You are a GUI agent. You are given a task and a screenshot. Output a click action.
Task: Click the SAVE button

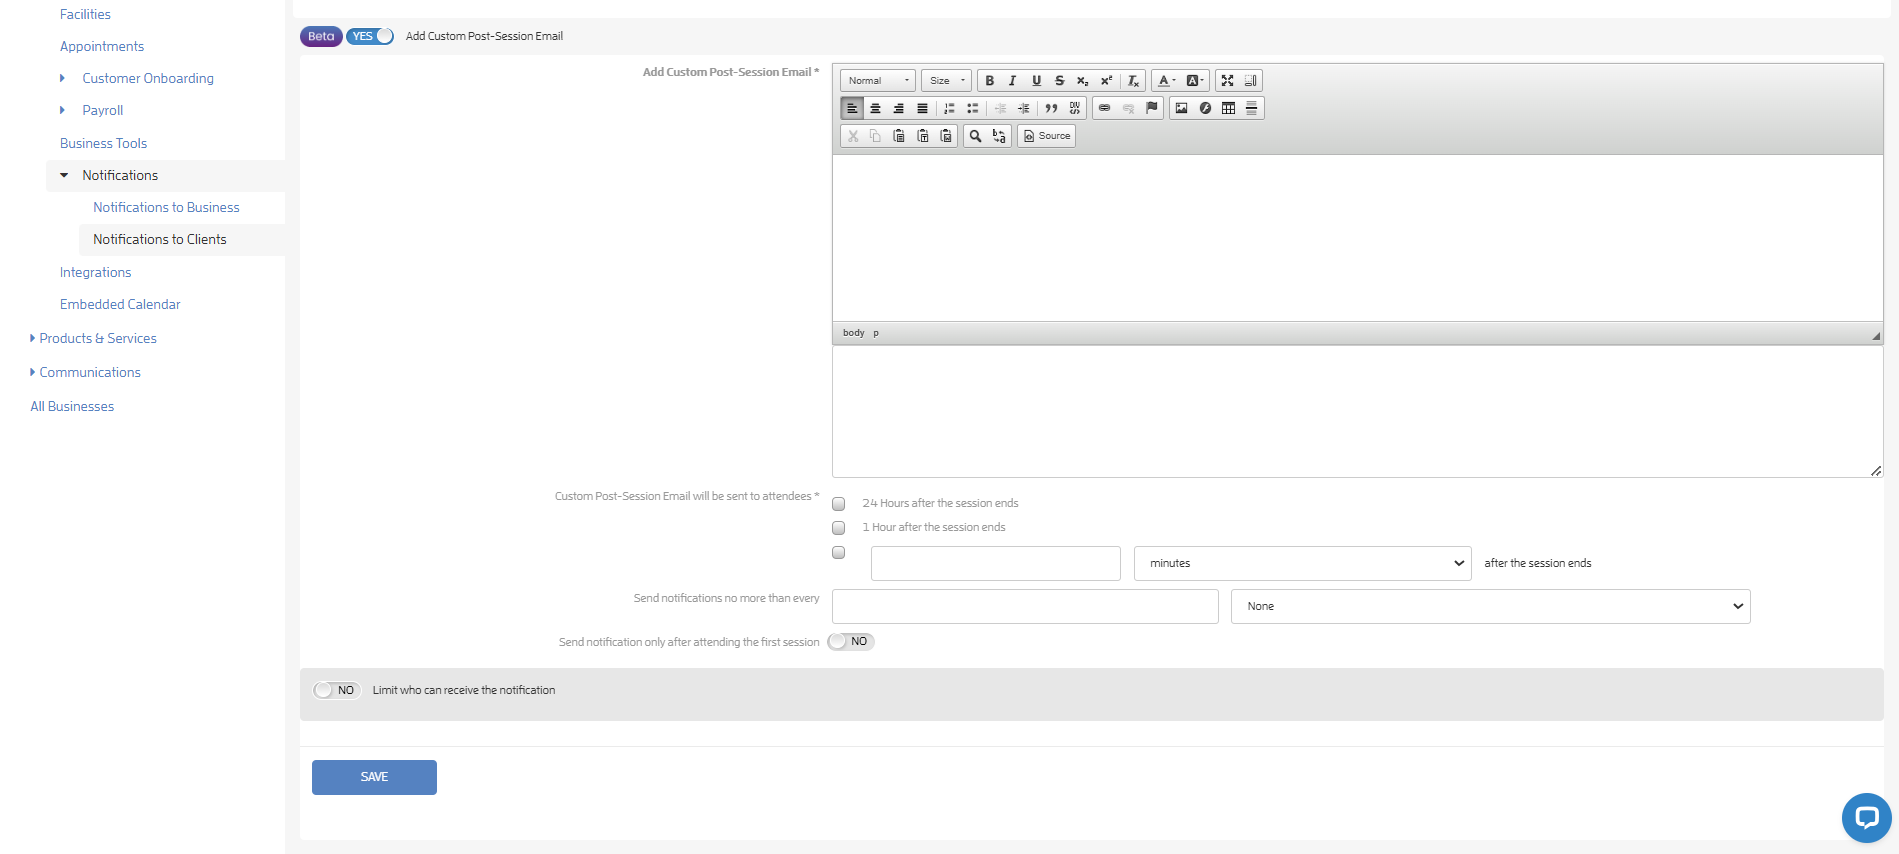pos(374,778)
